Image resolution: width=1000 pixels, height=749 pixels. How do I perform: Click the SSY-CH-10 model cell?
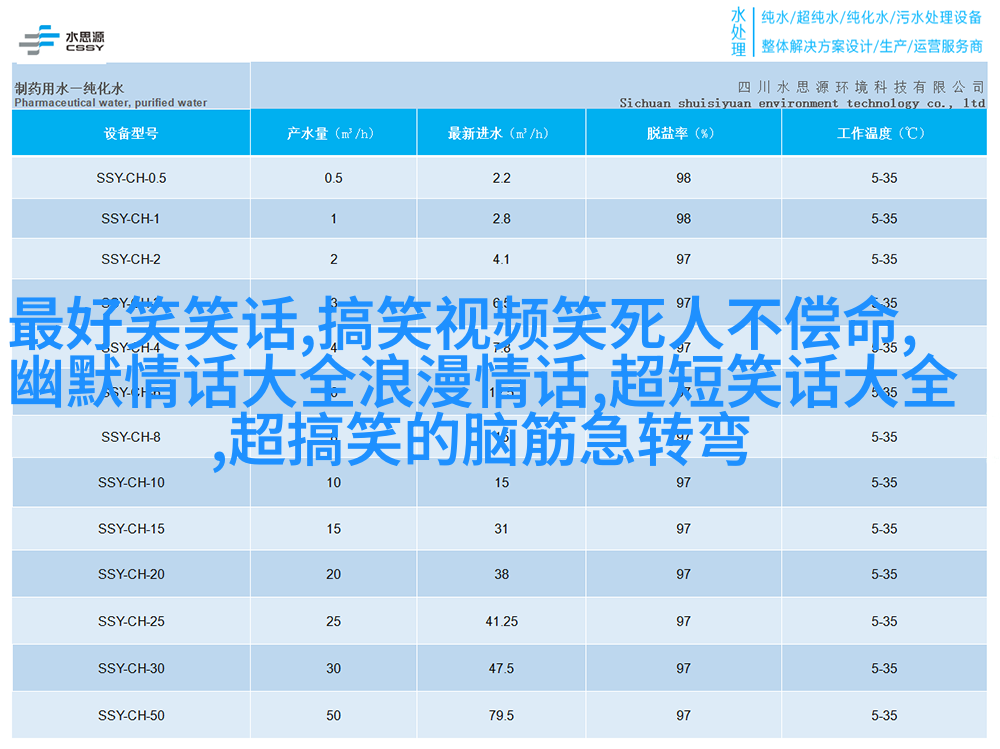point(131,483)
